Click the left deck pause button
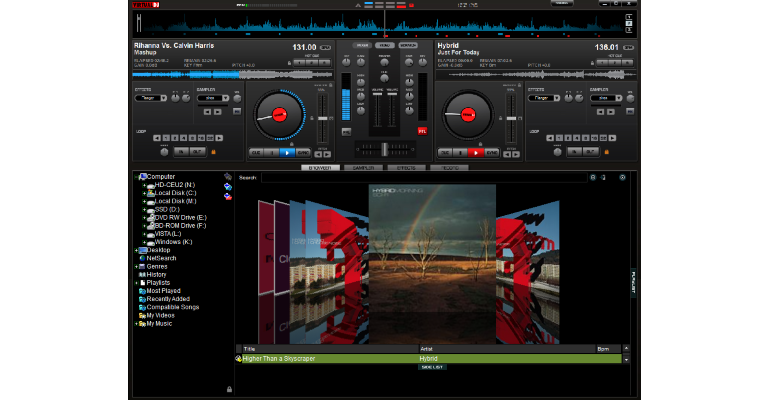 pos(272,153)
